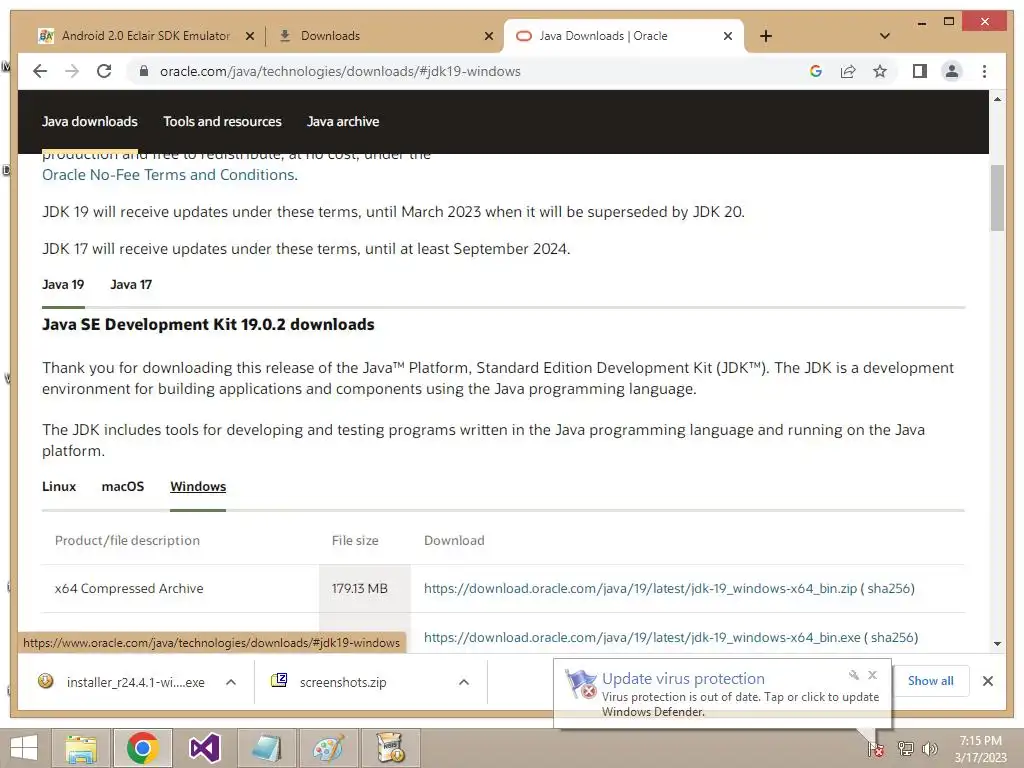The height and width of the screenshot is (768, 1024).
Task: Open Tools and resources nav item
Action: pos(222,121)
